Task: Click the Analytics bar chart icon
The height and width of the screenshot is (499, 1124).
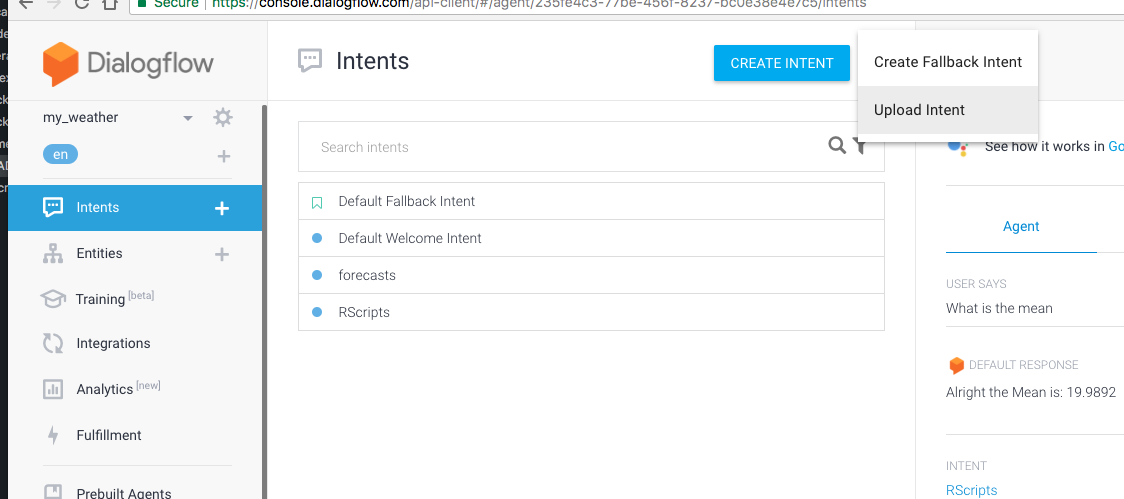Action: tap(53, 389)
